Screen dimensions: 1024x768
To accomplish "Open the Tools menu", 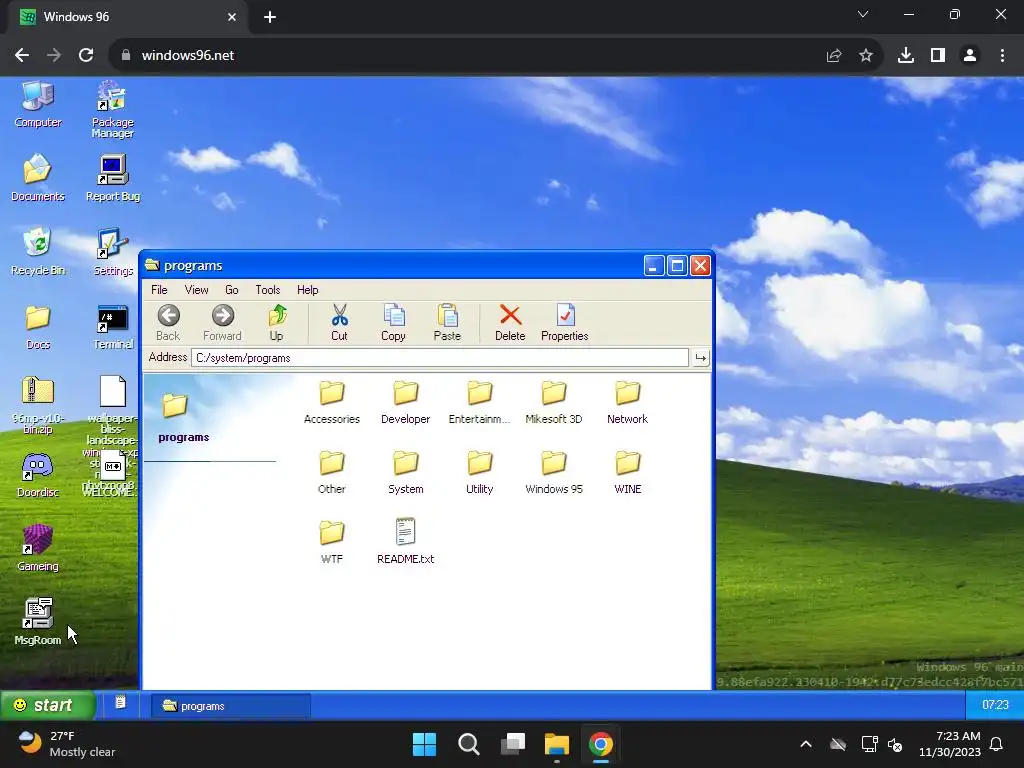I will [268, 290].
